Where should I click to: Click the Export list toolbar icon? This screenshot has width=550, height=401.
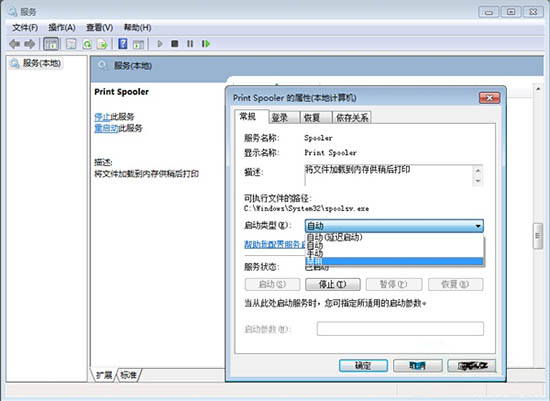pos(102,44)
